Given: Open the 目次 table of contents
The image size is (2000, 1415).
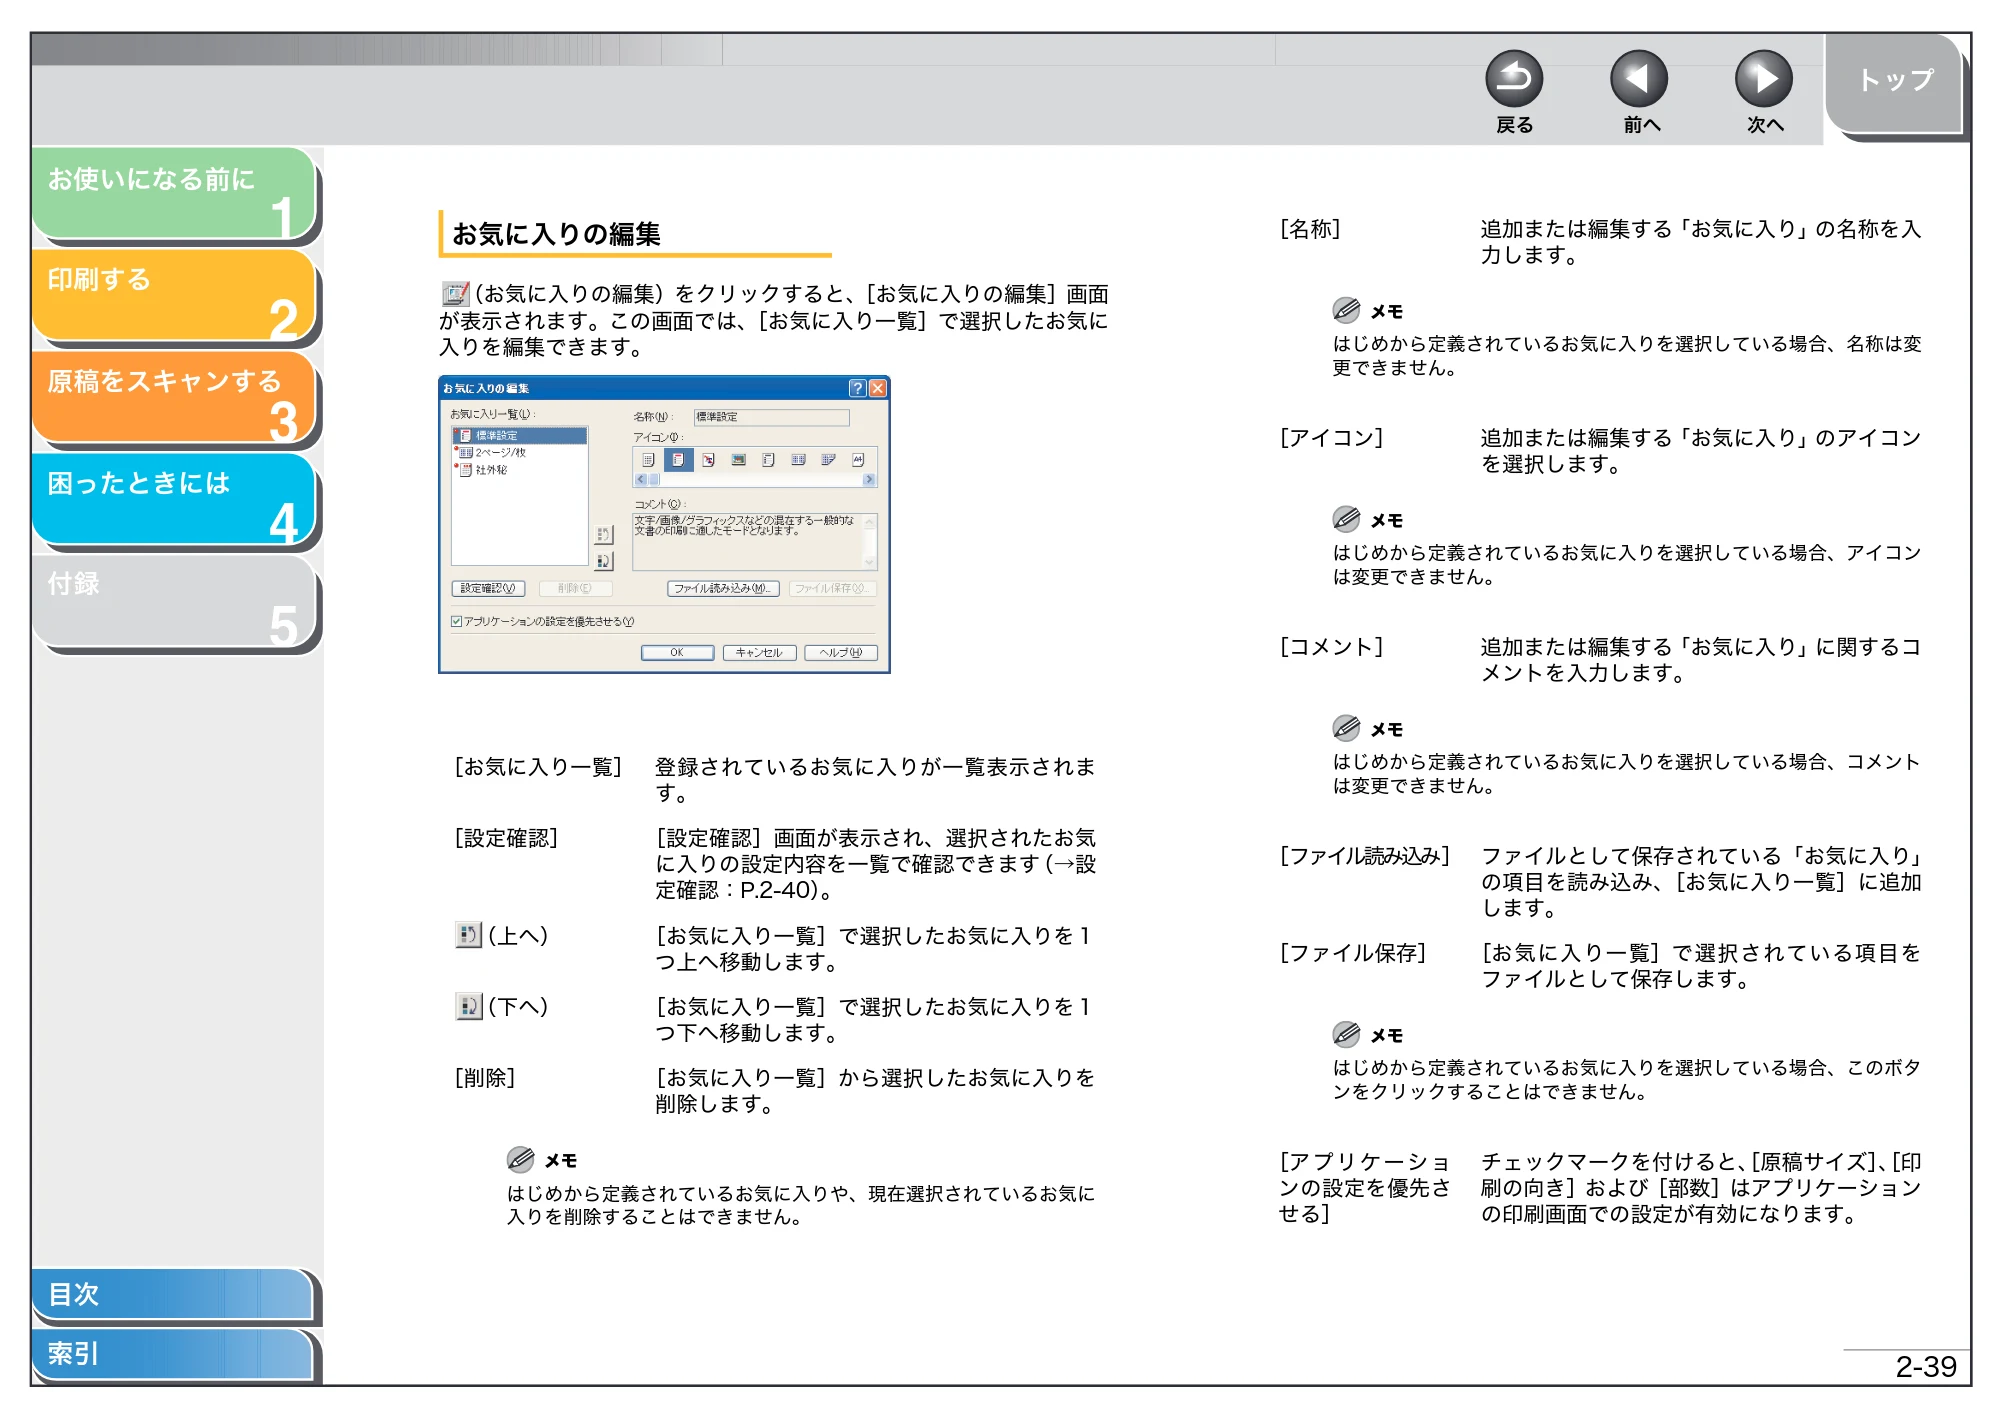Looking at the screenshot, I should 173,1294.
